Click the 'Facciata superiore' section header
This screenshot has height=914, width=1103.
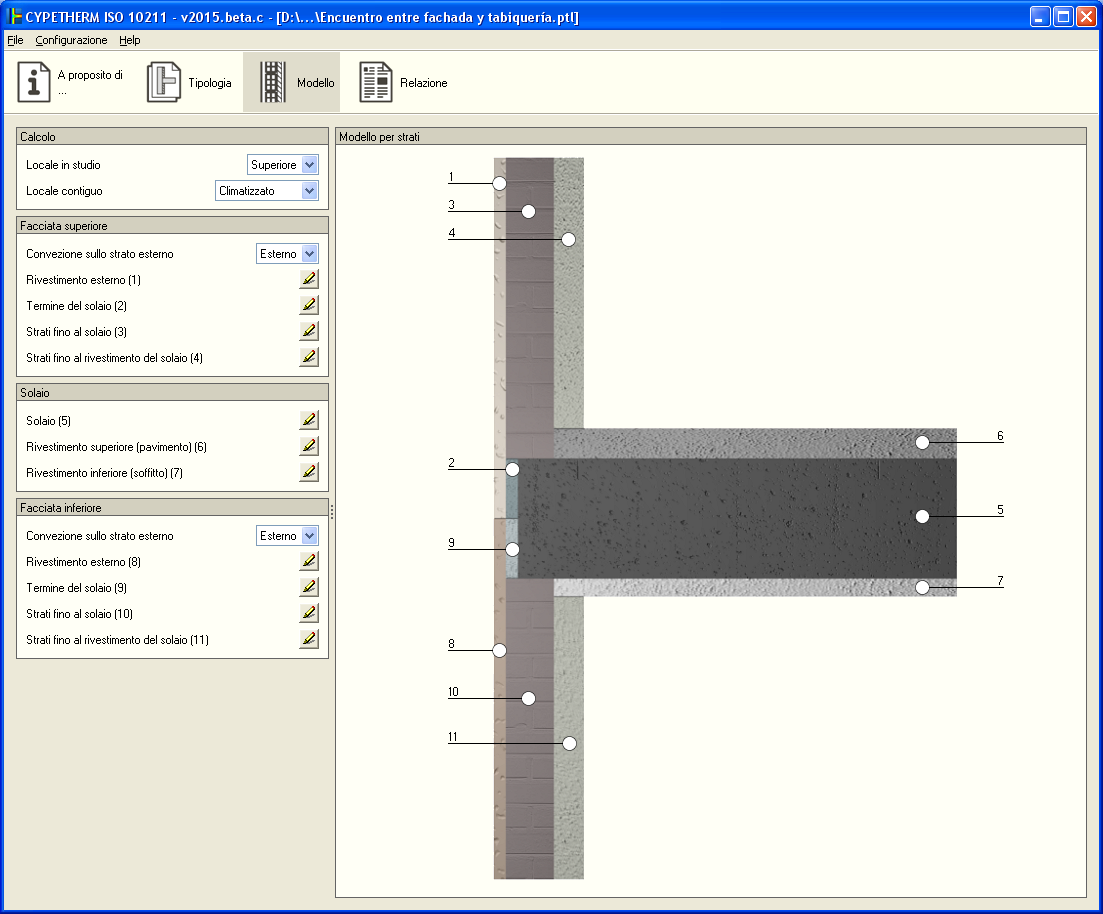pyautogui.click(x=172, y=226)
